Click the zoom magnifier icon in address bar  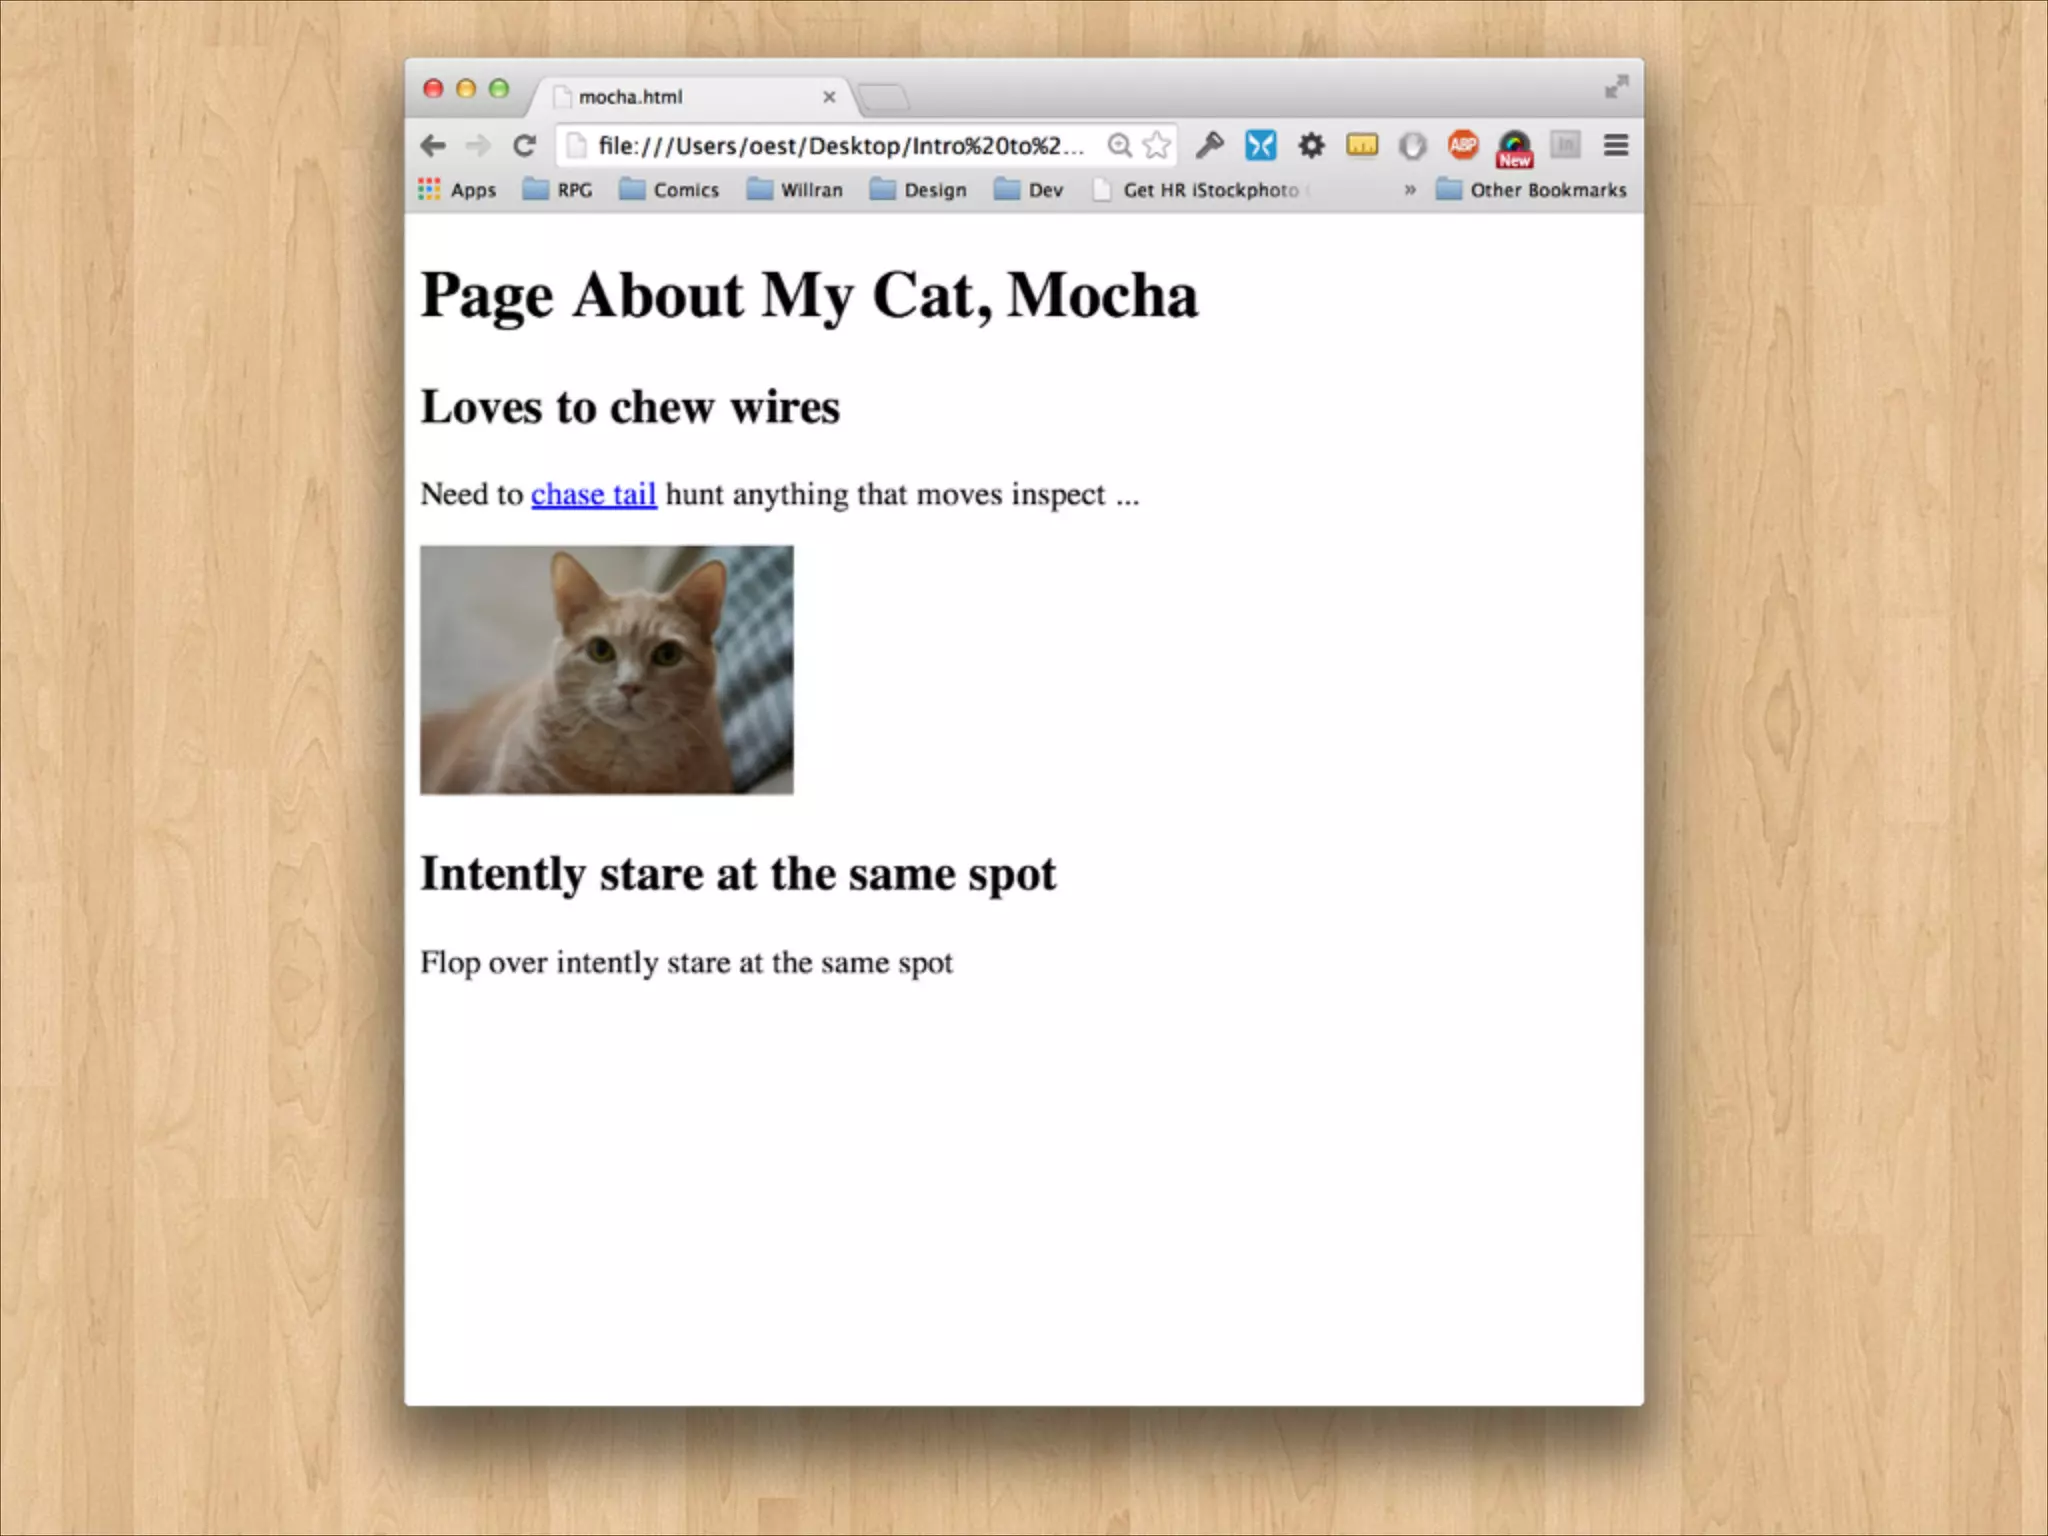(x=1119, y=146)
